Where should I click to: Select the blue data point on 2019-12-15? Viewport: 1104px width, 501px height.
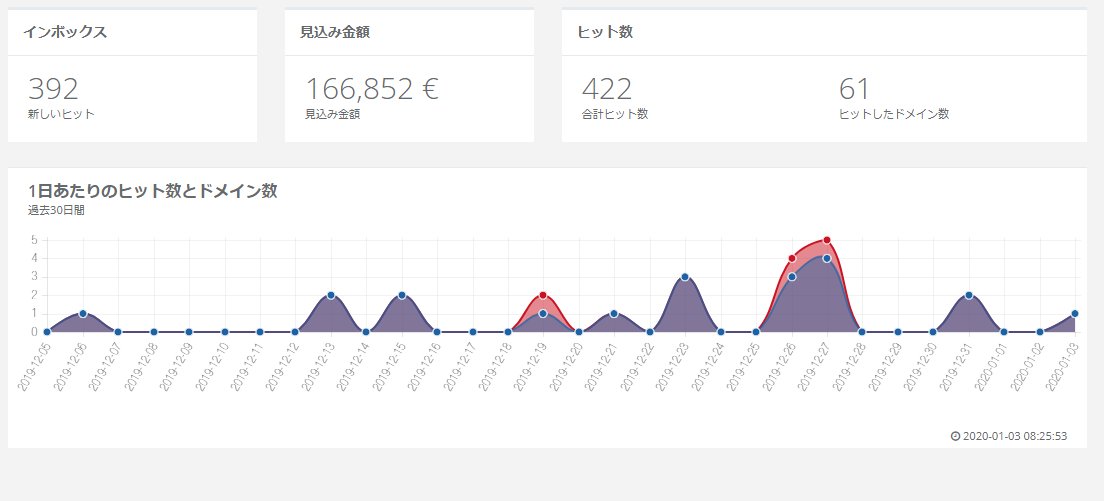tap(401, 296)
